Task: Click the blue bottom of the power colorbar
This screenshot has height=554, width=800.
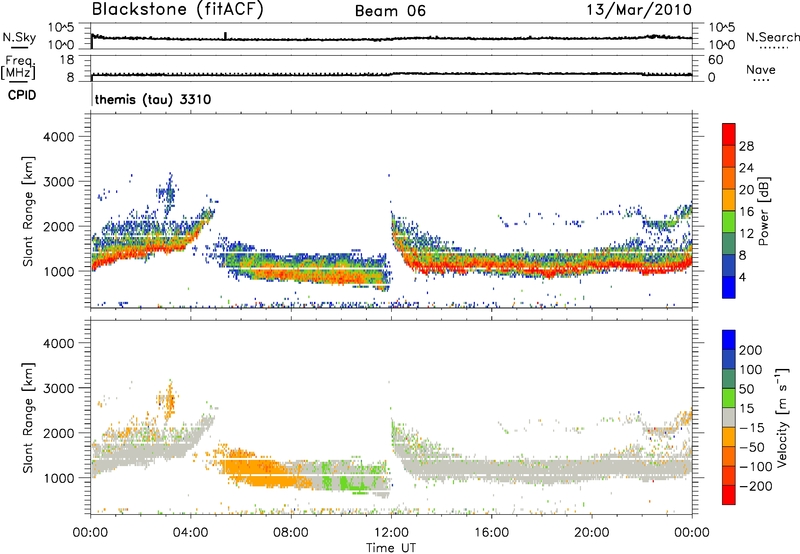Action: click(x=729, y=287)
